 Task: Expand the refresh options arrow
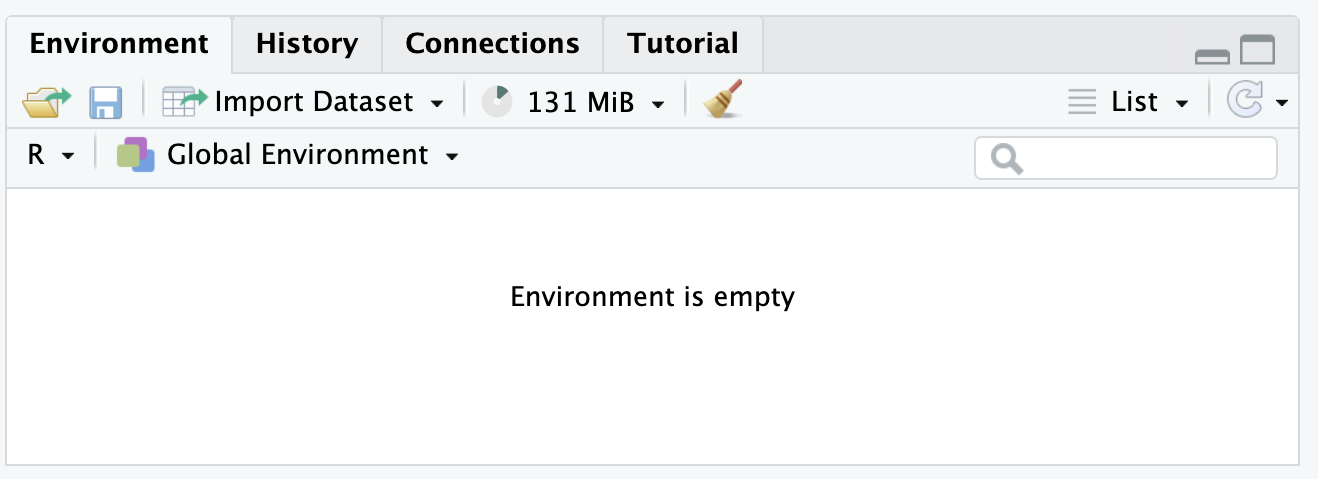(1281, 103)
